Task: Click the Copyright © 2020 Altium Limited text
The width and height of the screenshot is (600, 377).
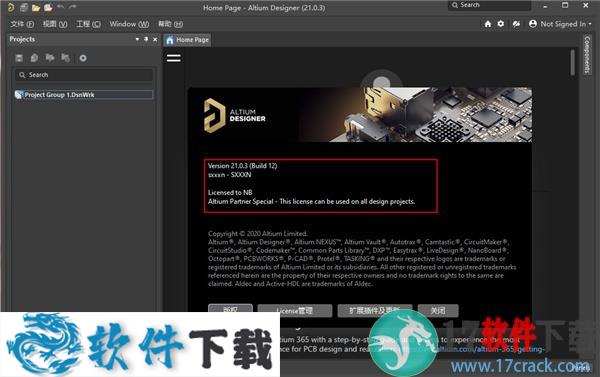Action: tap(258, 233)
